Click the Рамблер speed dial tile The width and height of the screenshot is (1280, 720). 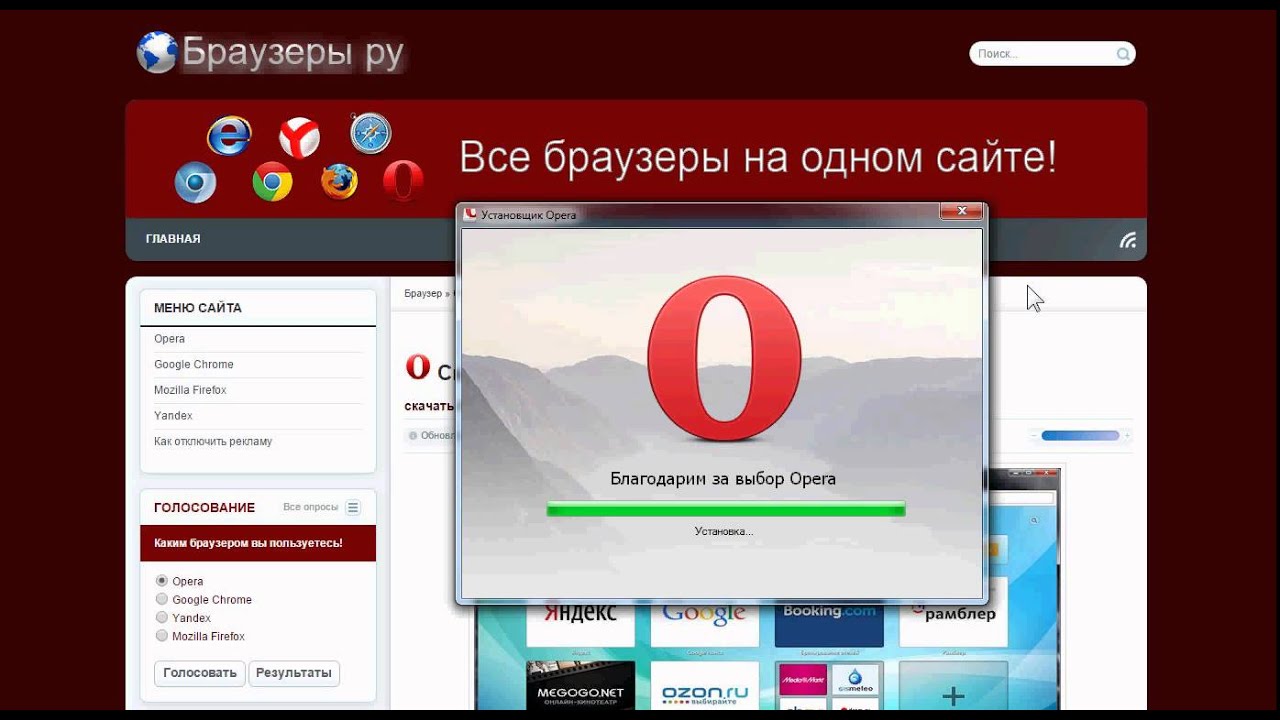click(x=953, y=612)
